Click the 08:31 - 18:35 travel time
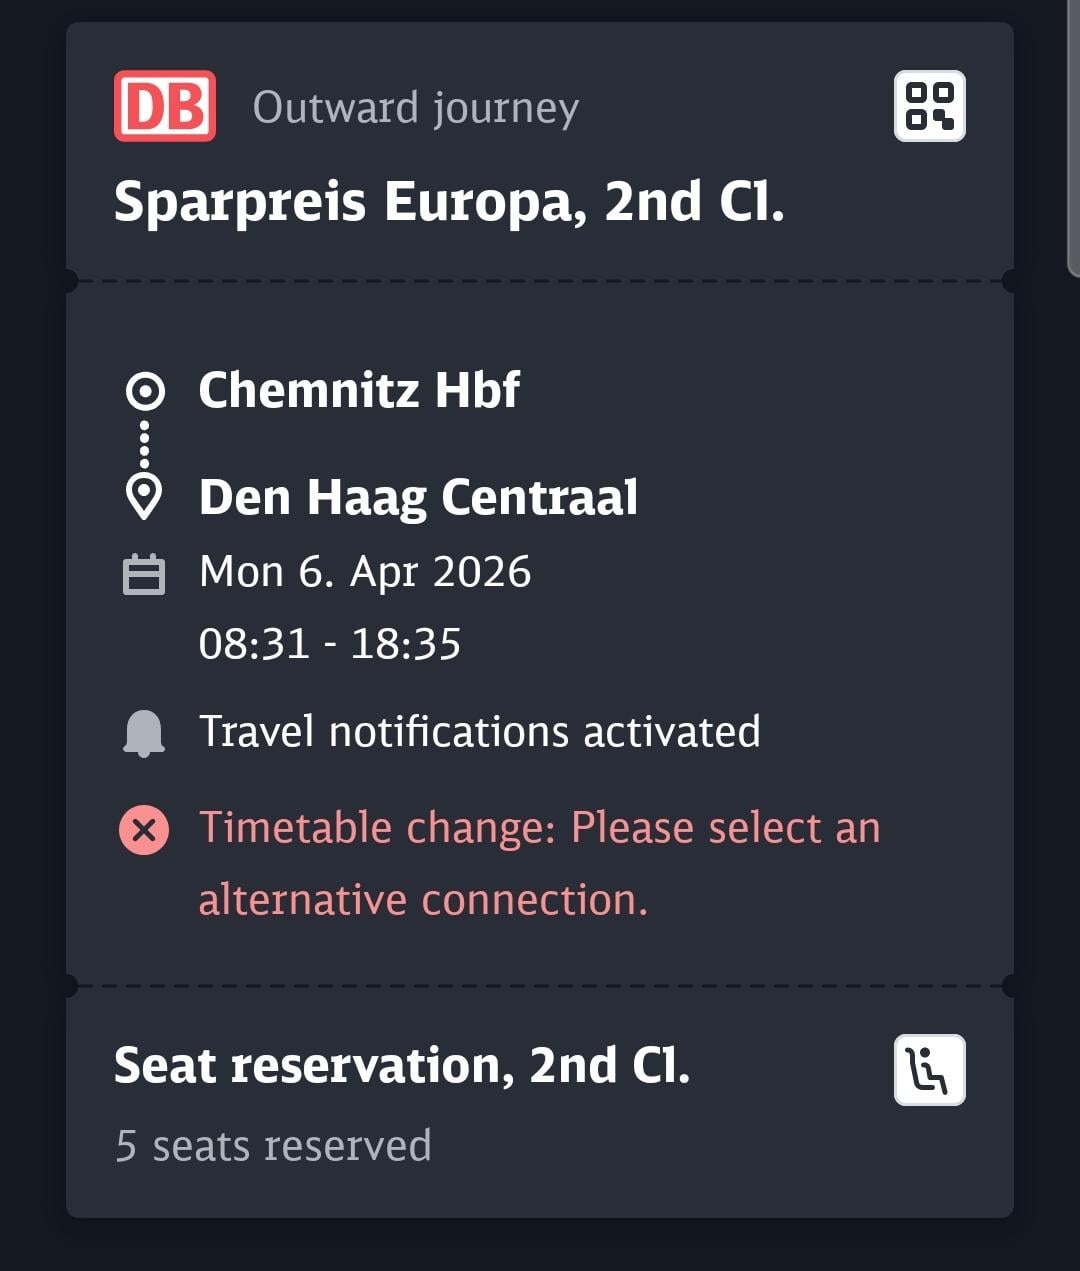Viewport: 1080px width, 1271px height. pyautogui.click(x=330, y=644)
